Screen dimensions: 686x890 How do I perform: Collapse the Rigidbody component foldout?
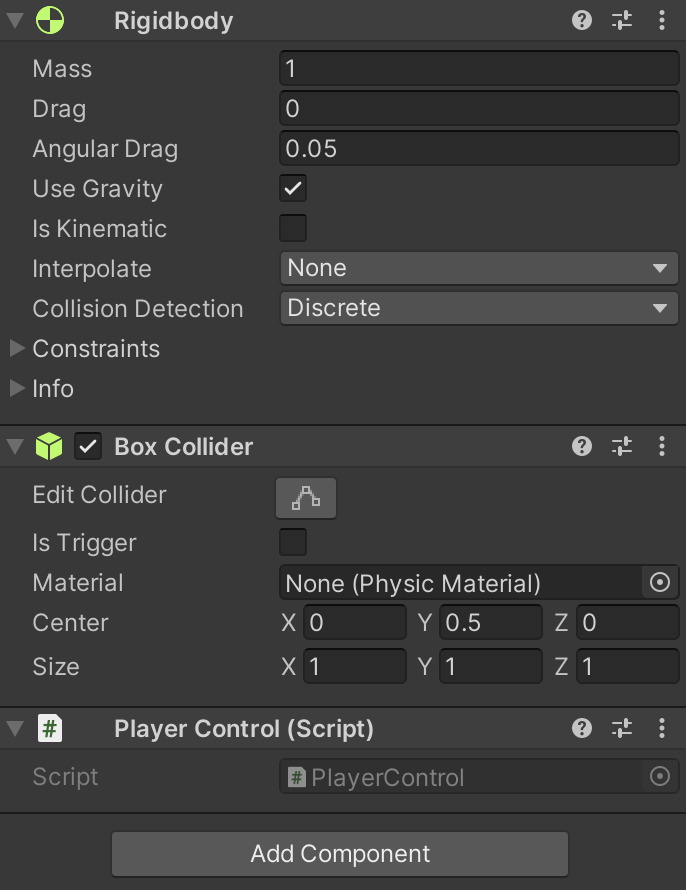14,20
